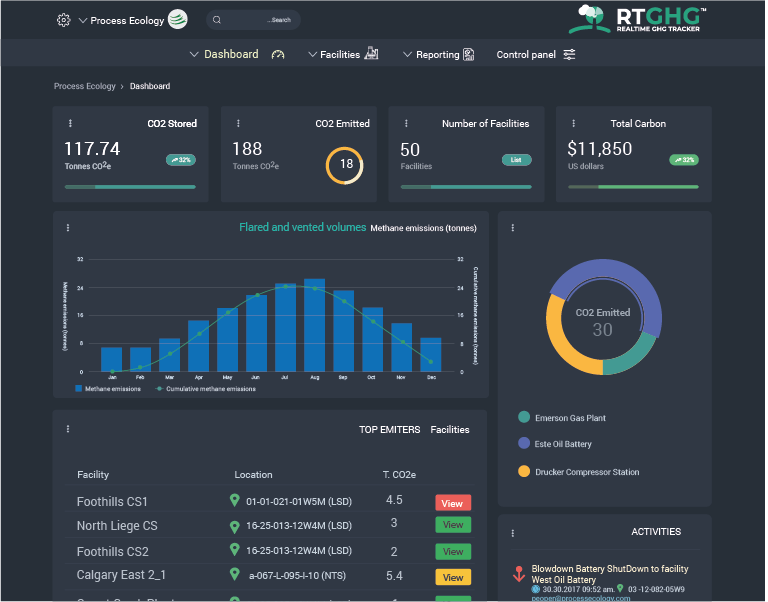Screen dimensions: 768x602
Task: Click the 32% badge on CO2 Stored
Action: click(x=181, y=160)
